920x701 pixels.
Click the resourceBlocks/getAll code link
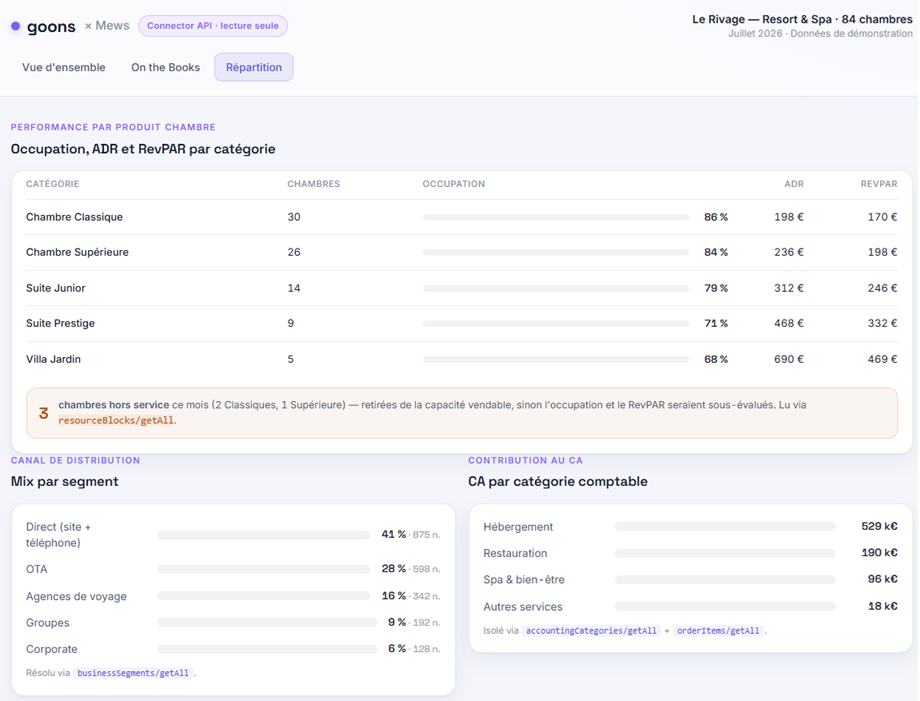click(x=116, y=420)
